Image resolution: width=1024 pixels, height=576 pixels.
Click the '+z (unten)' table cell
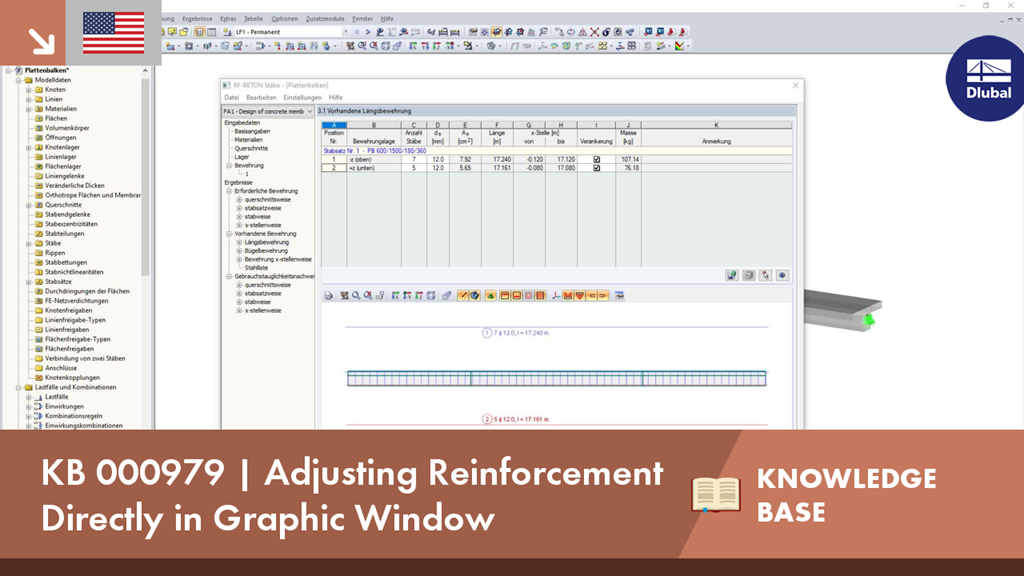[x=374, y=168]
